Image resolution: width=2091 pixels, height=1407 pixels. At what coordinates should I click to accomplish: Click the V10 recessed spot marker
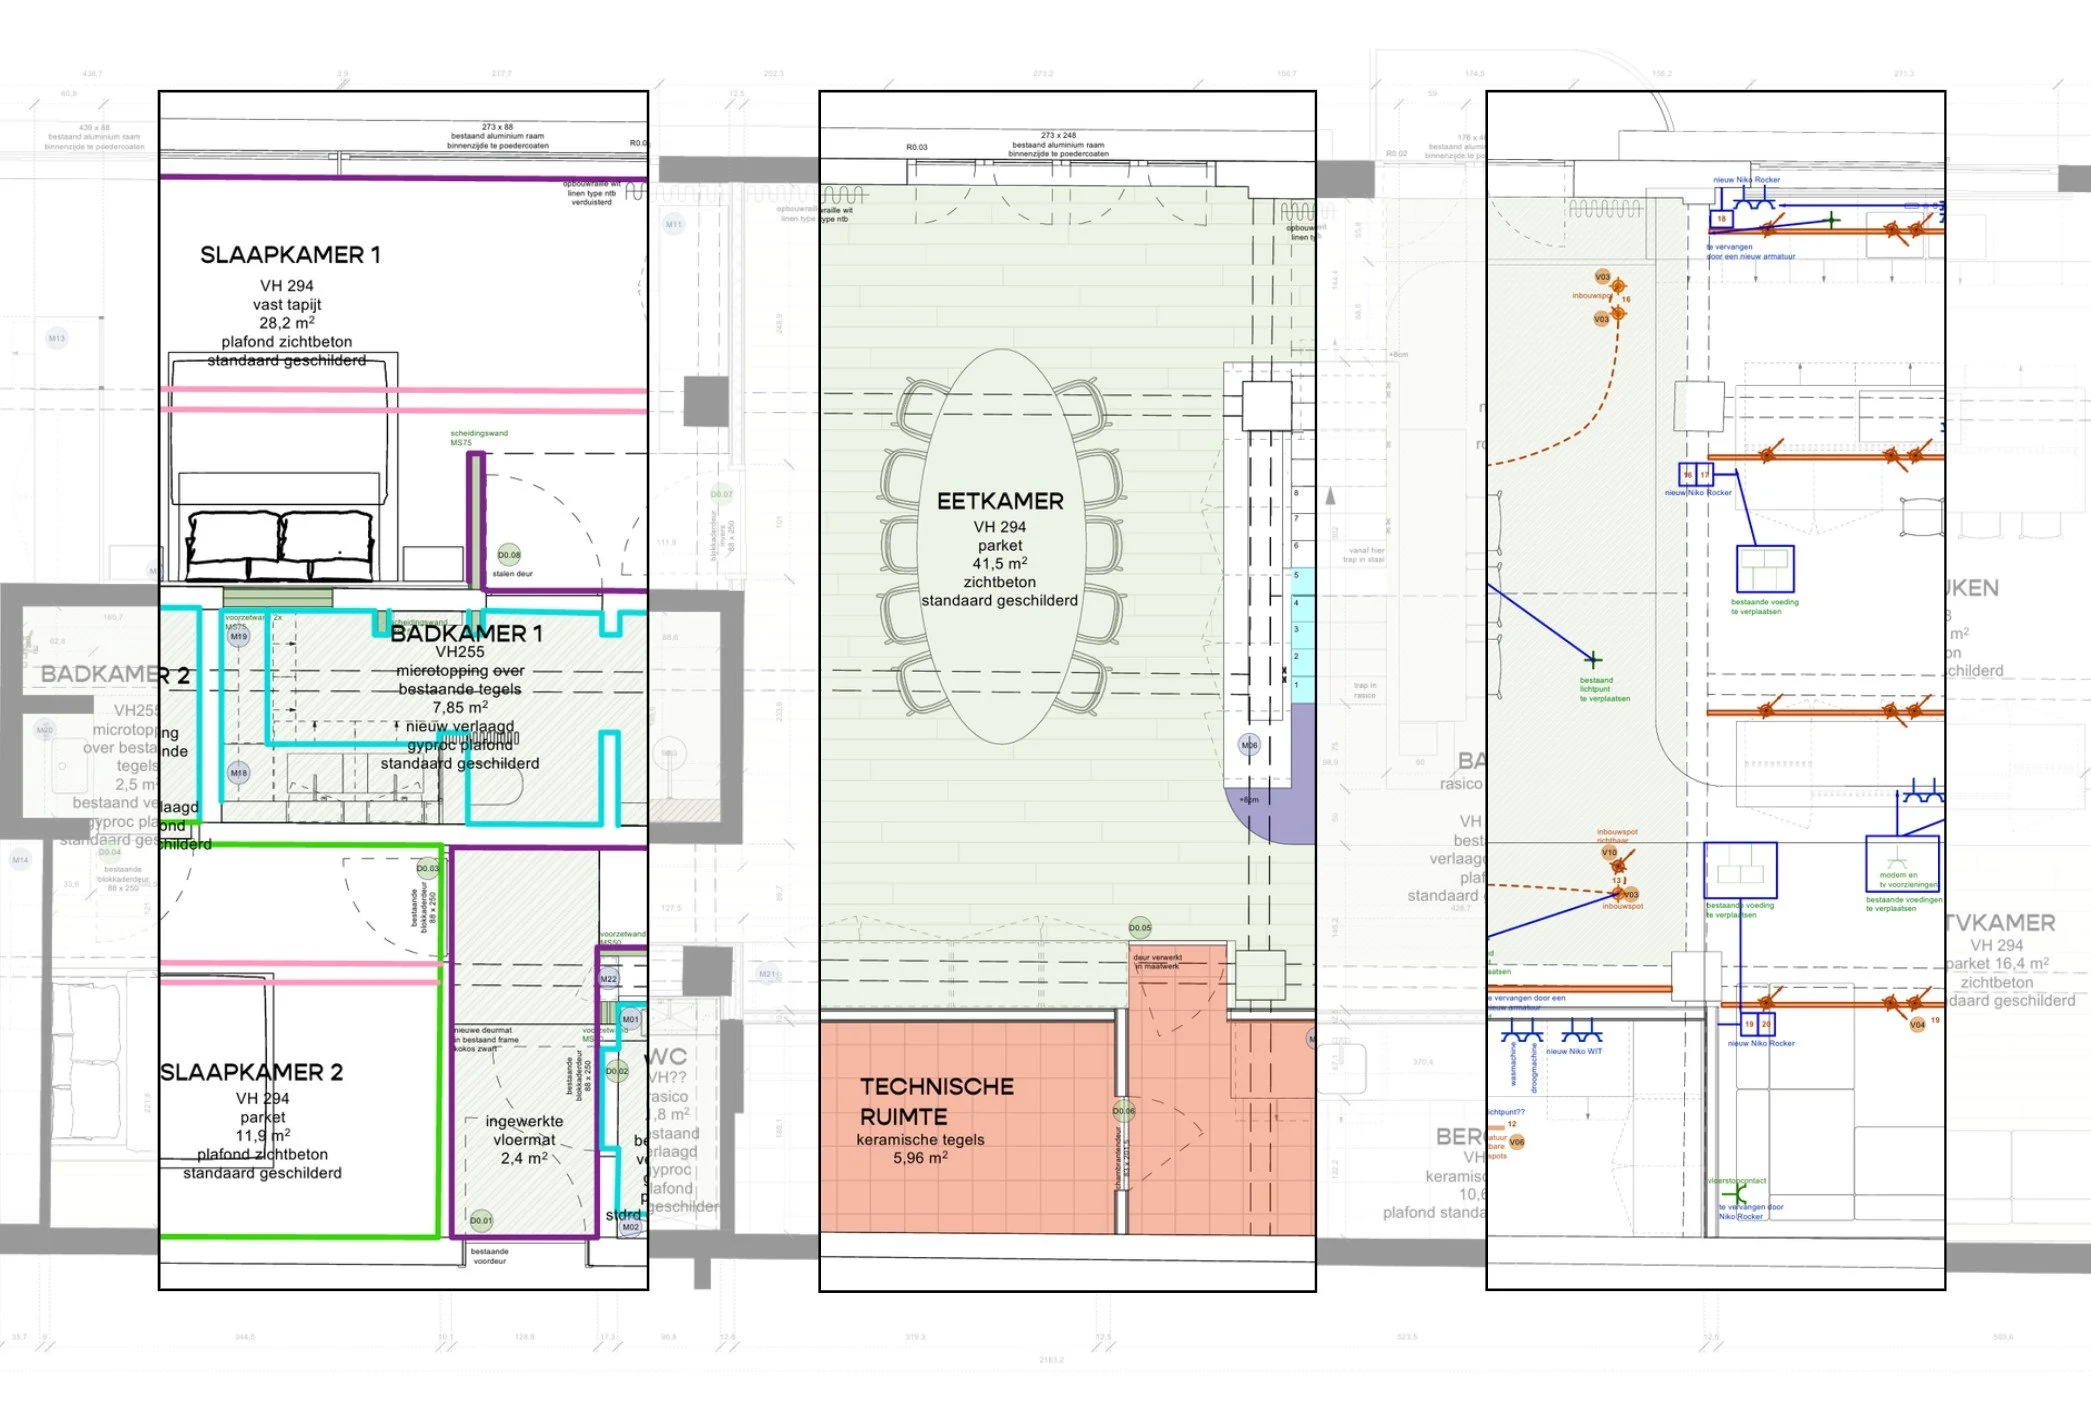point(1609,853)
